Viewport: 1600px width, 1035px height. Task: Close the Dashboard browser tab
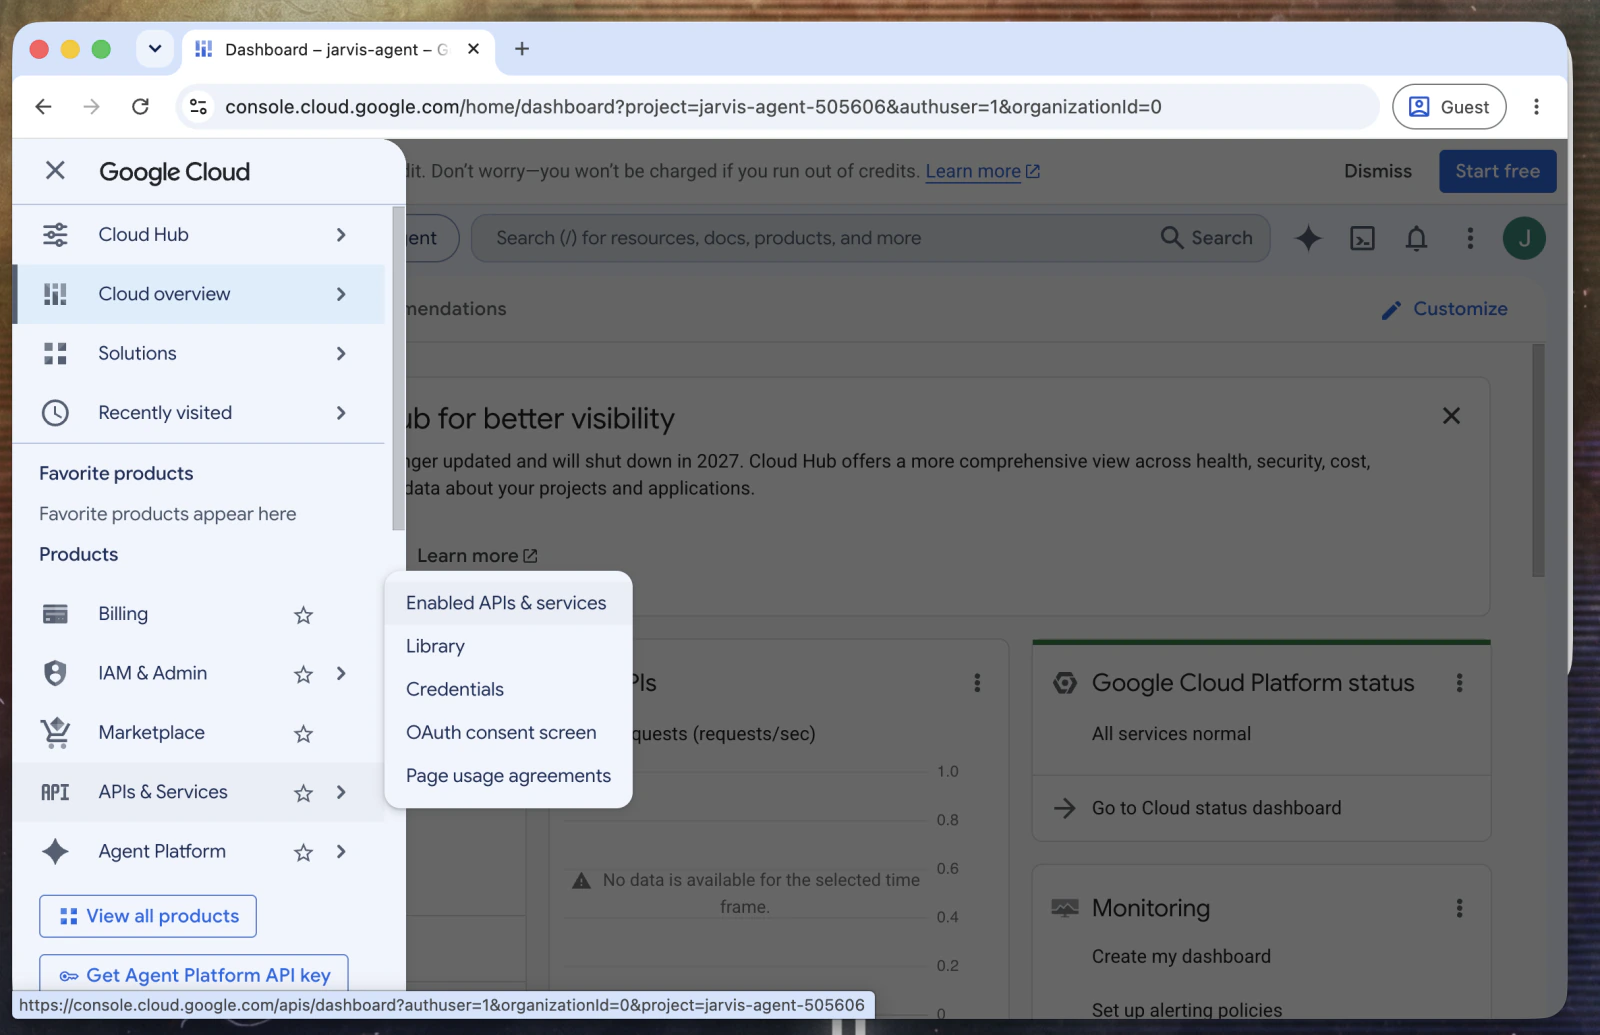[473, 49]
